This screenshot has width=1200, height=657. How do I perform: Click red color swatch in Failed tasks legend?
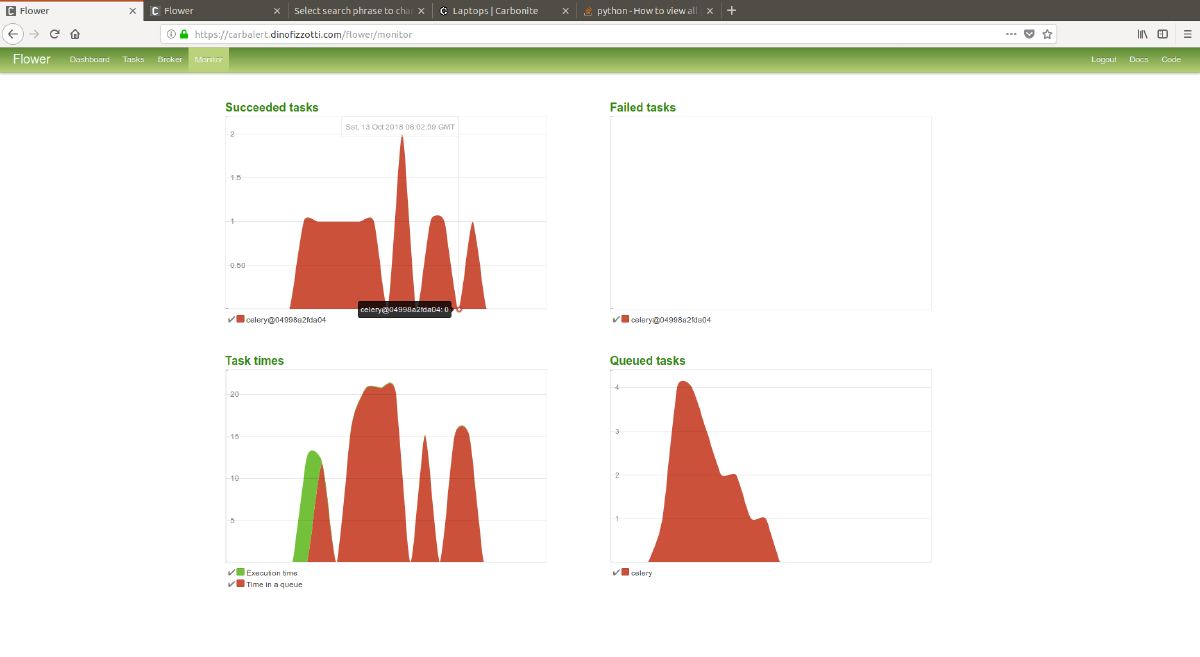(625, 319)
